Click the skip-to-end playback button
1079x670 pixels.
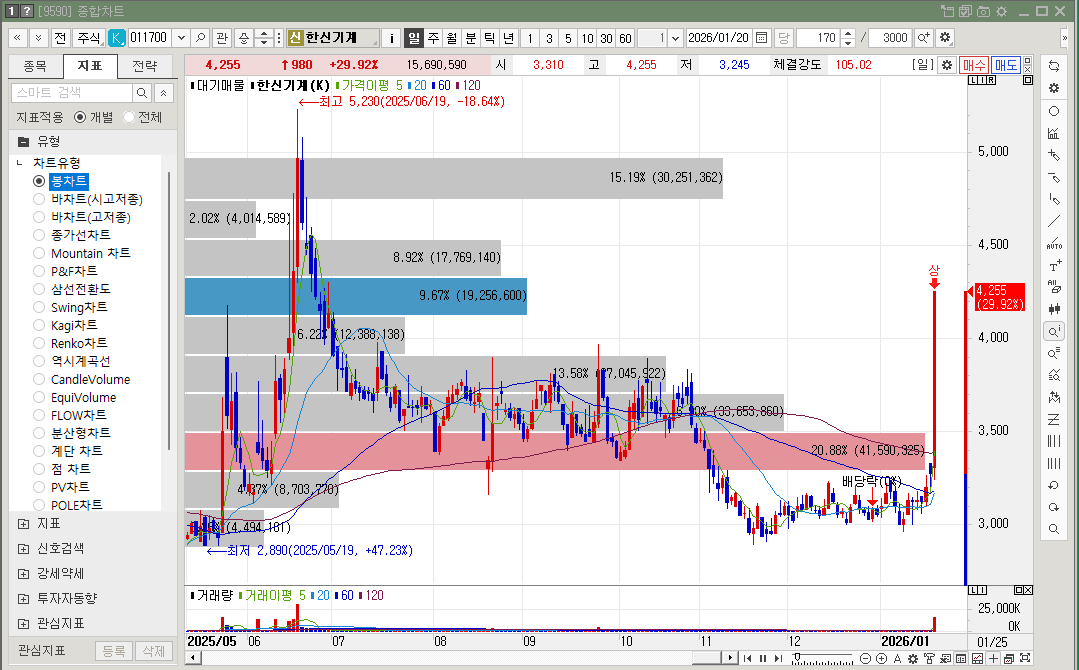coord(778,658)
